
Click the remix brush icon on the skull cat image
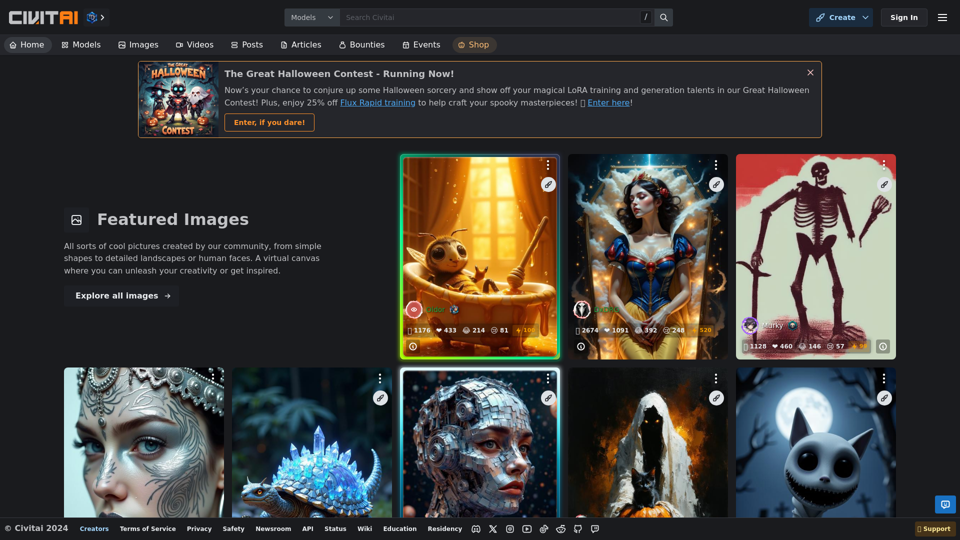(x=884, y=398)
